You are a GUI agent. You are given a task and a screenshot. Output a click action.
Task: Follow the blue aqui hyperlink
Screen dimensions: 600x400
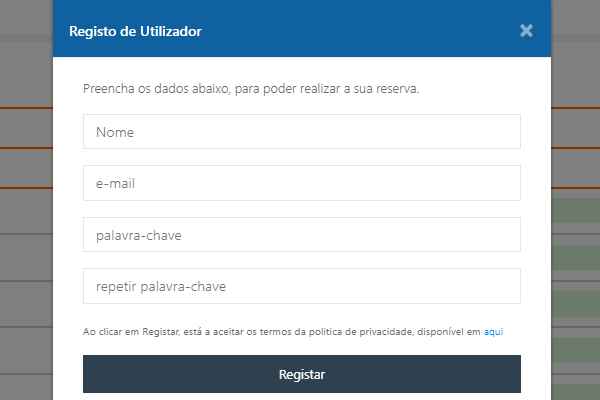tap(493, 331)
